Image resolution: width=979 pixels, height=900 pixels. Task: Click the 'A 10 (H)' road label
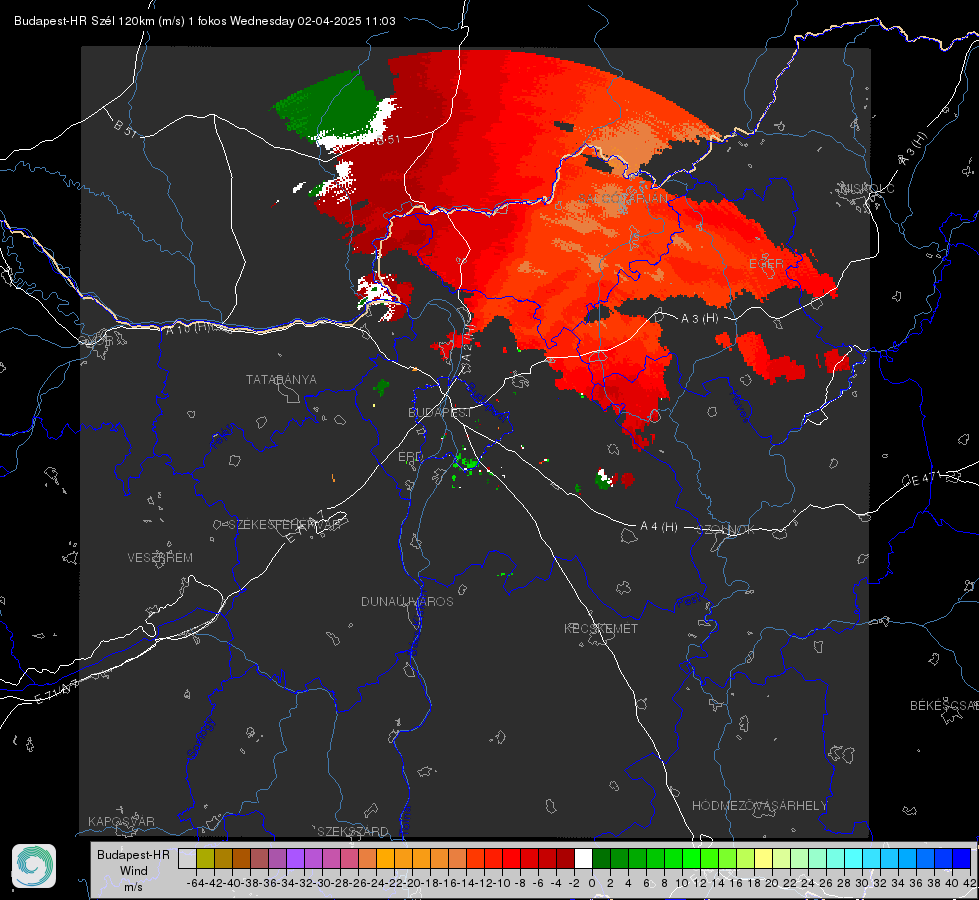[x=188, y=328]
